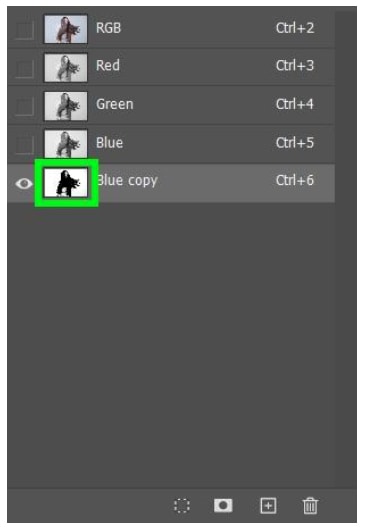Show the RGB channel visibility box

pyautogui.click(x=24, y=30)
